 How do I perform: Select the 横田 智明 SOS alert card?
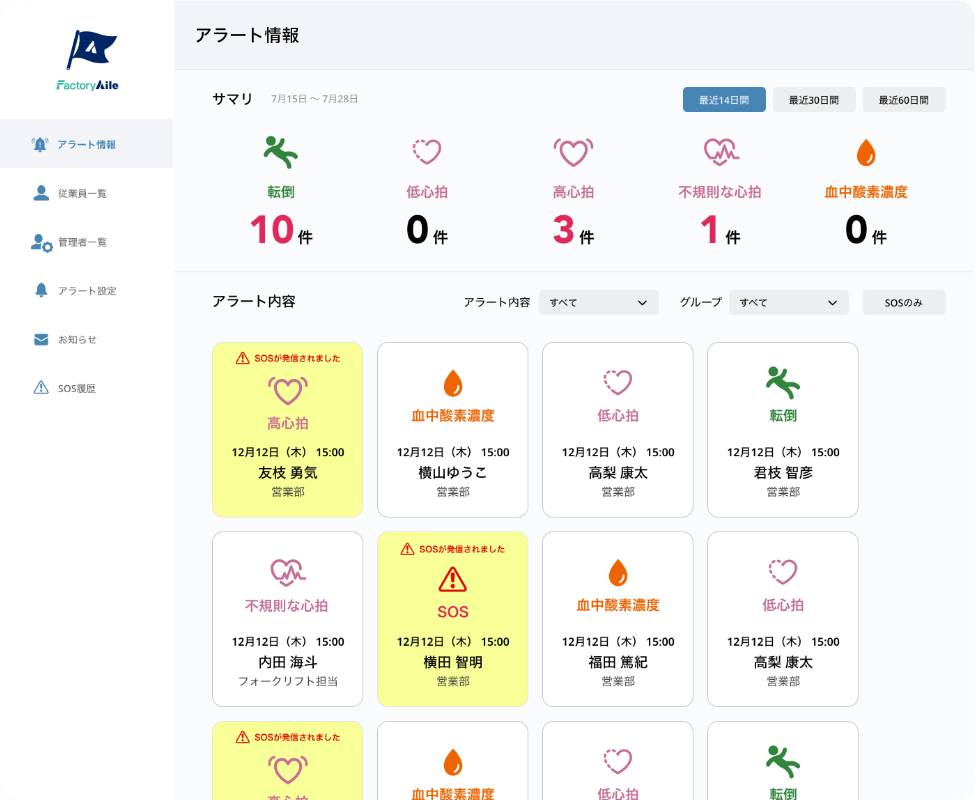tap(452, 619)
